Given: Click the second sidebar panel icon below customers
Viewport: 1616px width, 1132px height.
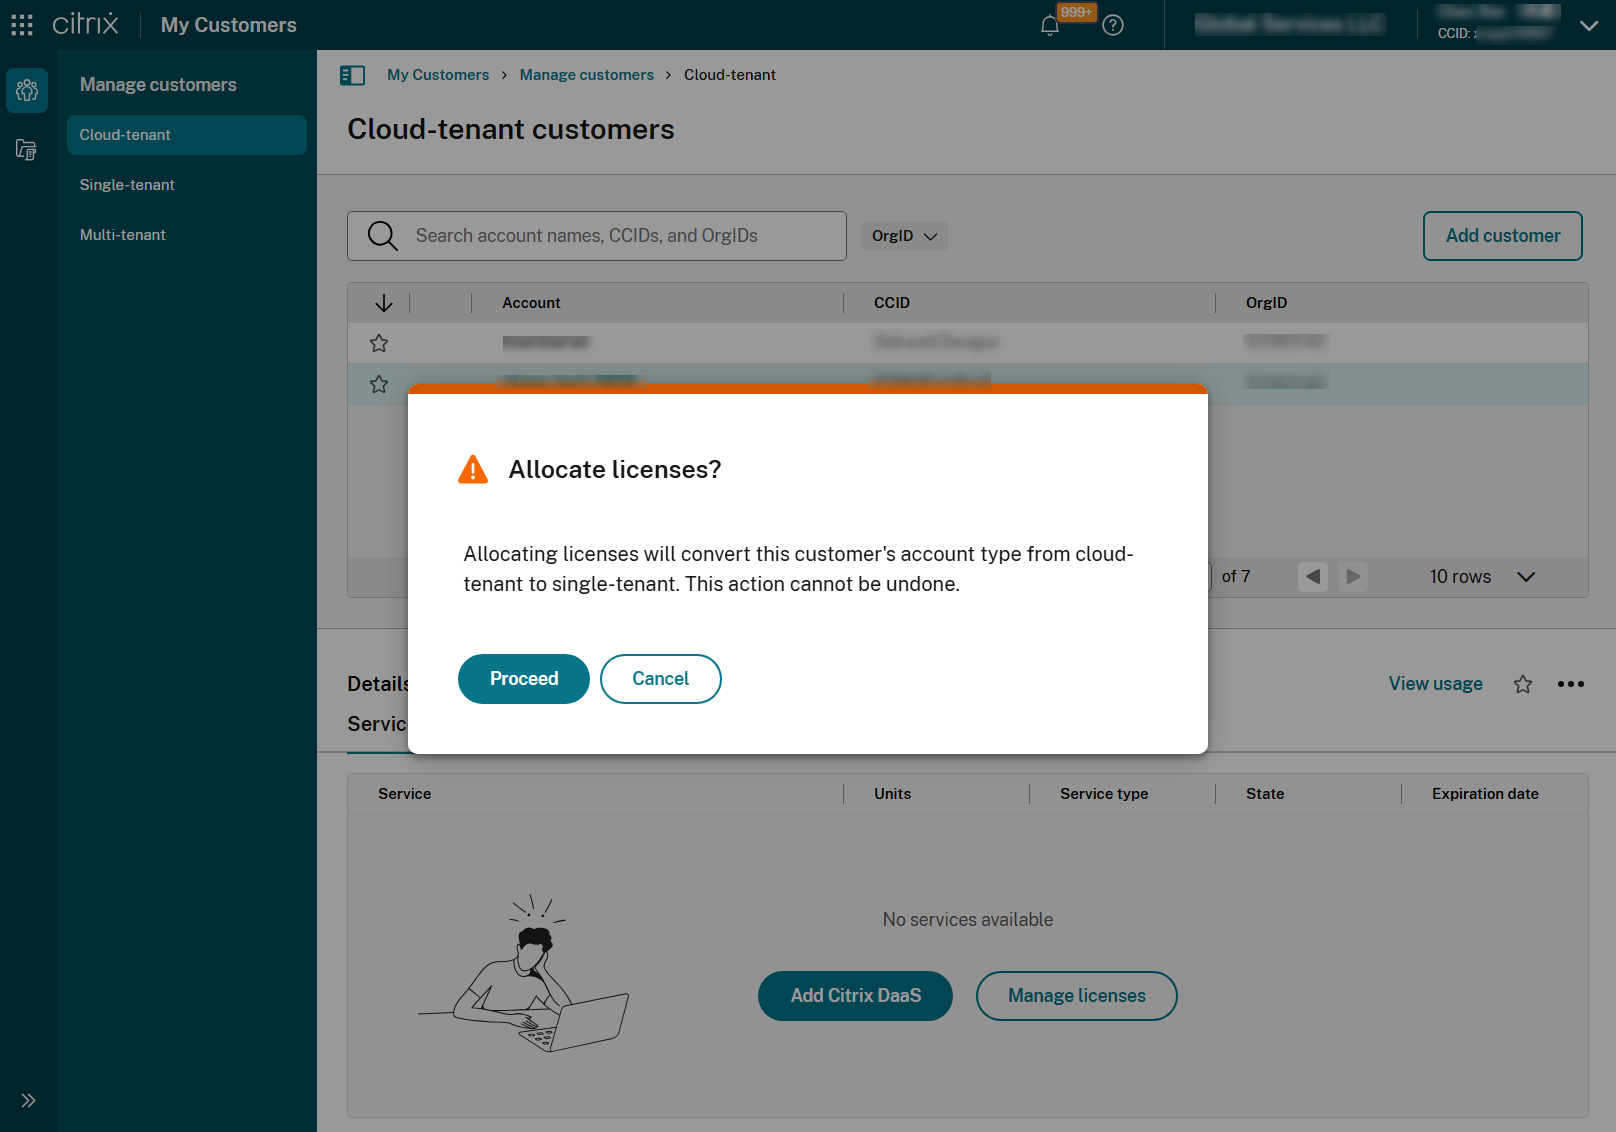Looking at the screenshot, I should pos(27,149).
